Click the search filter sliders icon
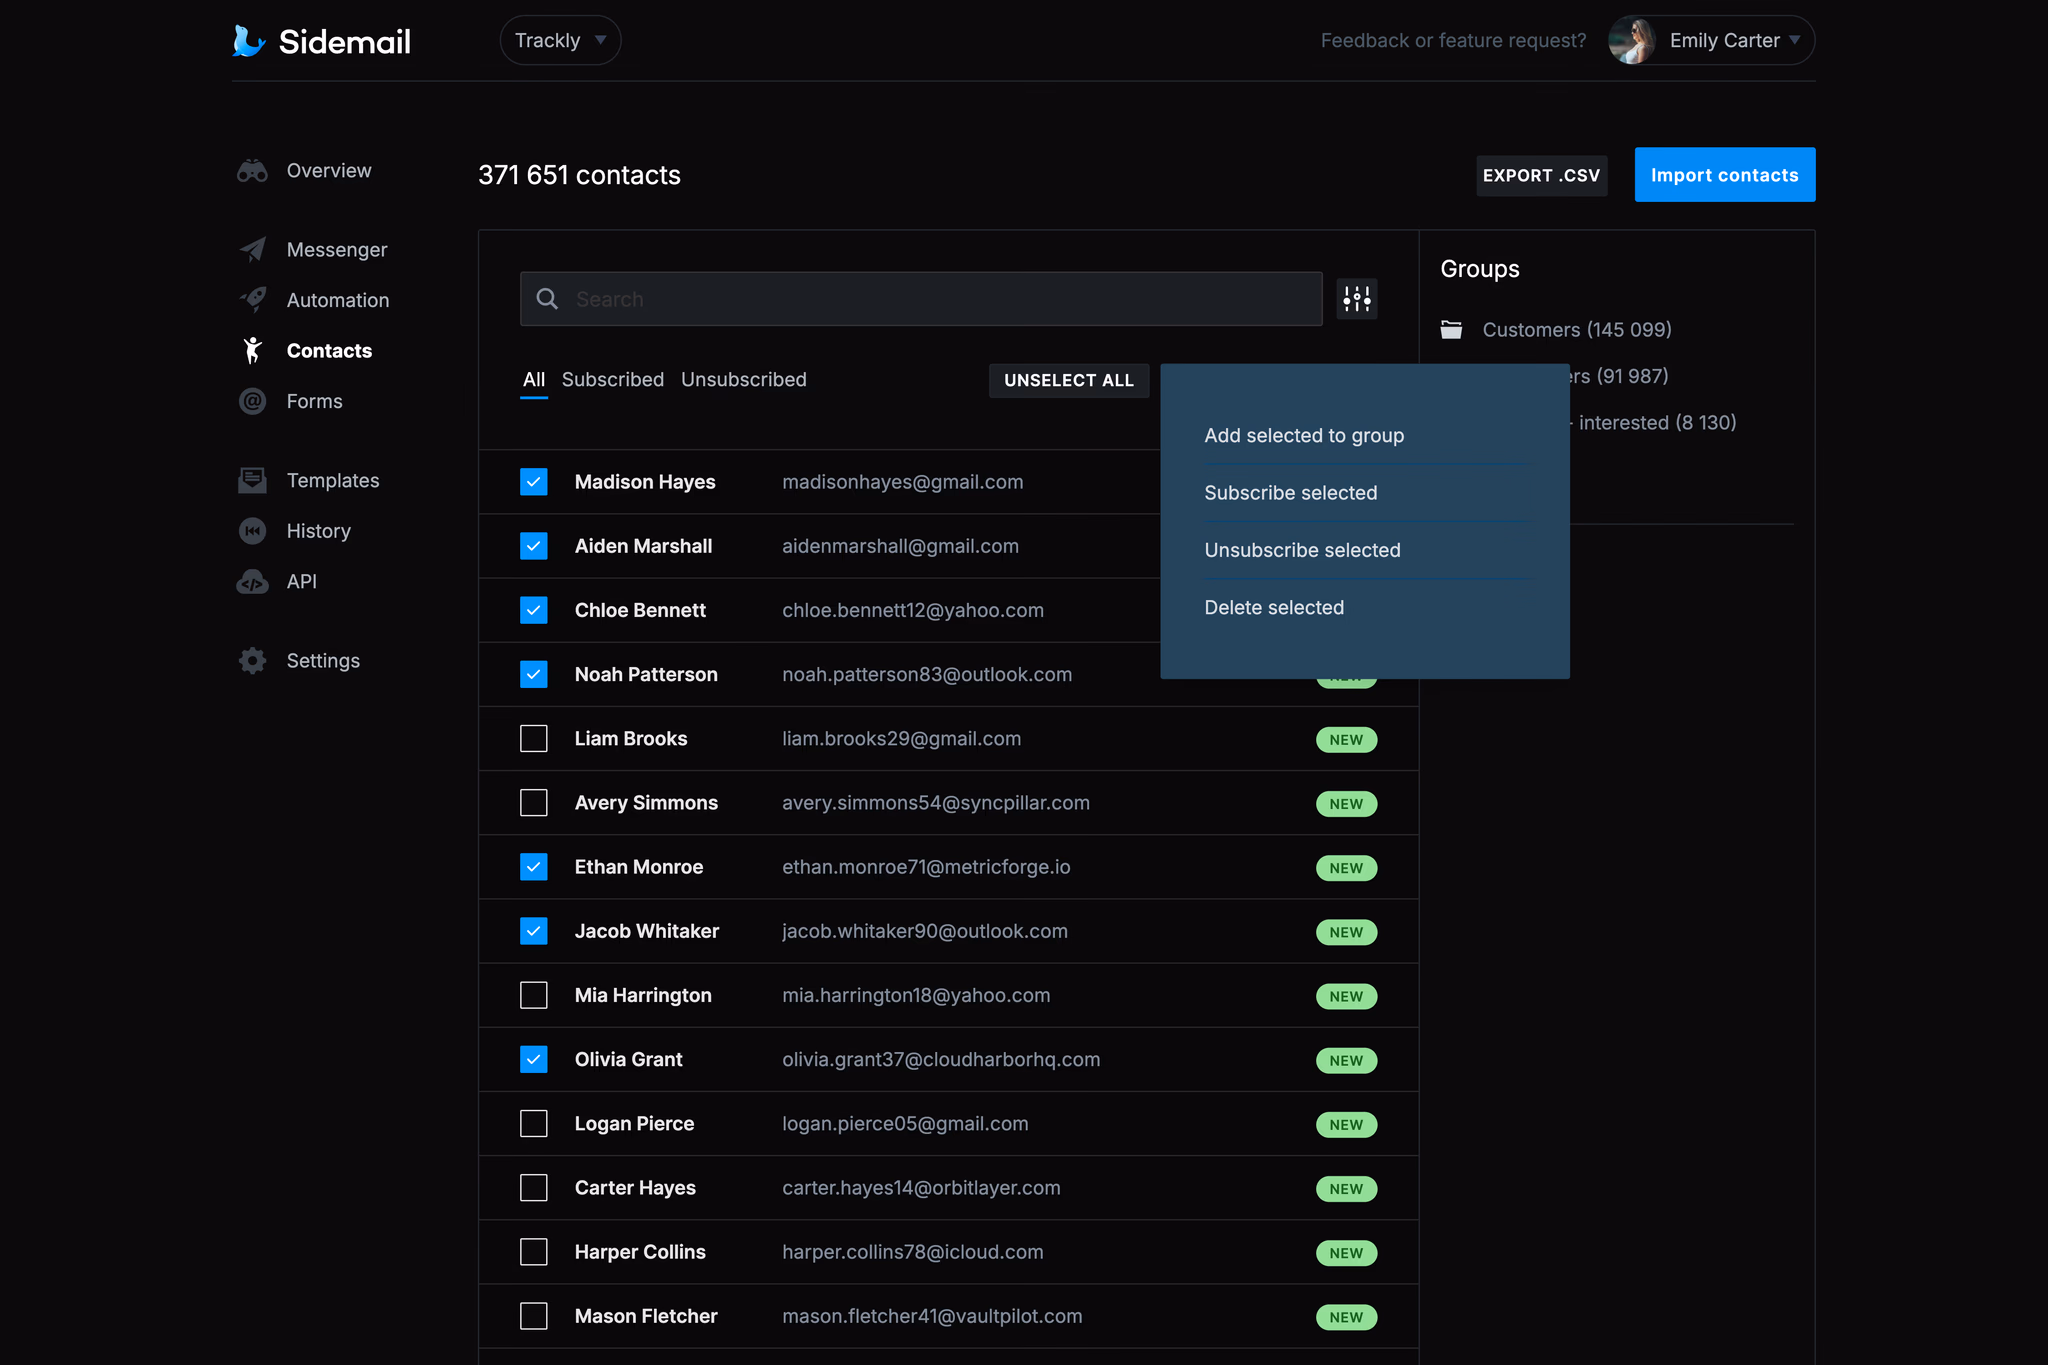 (1357, 298)
